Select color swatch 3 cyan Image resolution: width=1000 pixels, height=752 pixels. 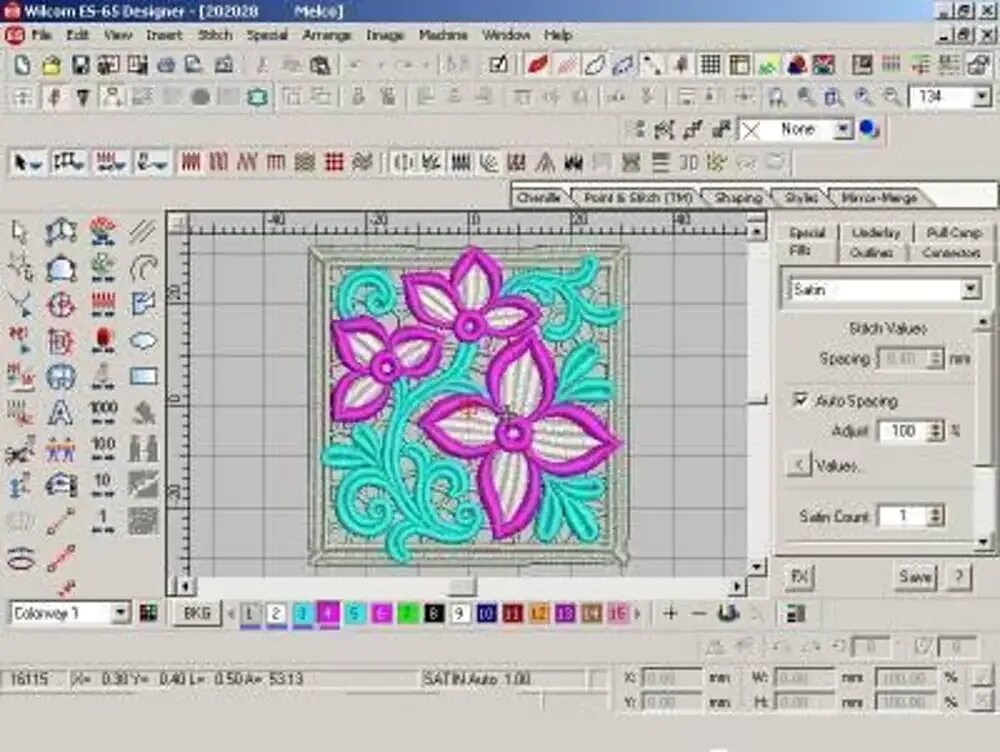tap(302, 614)
